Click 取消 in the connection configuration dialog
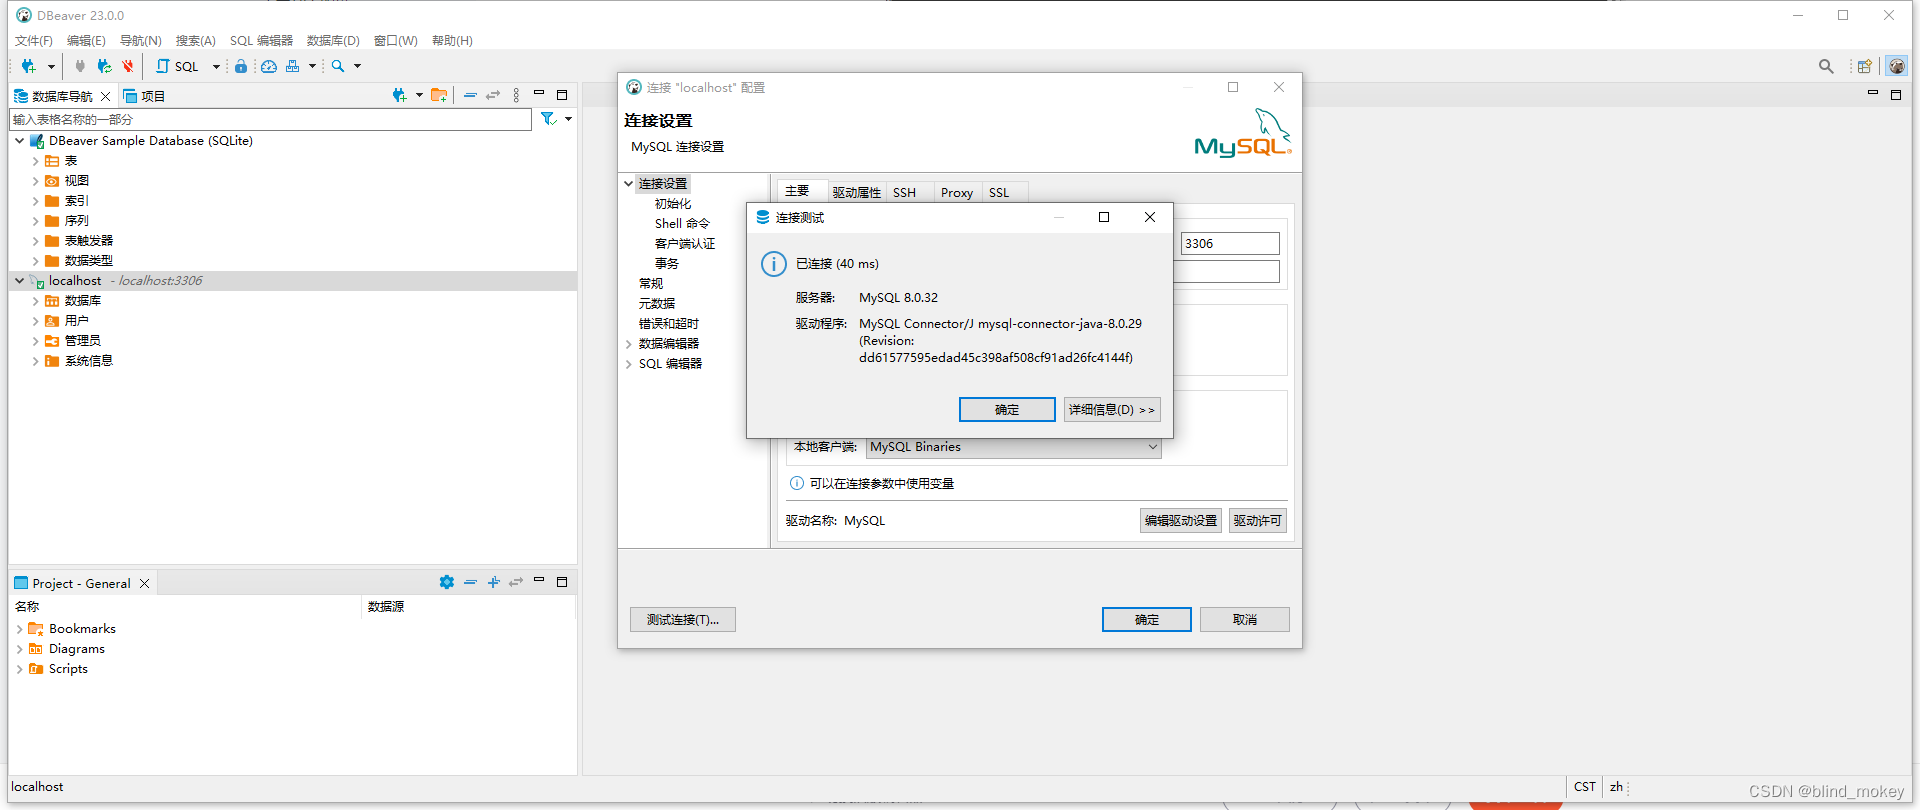1920x810 pixels. pos(1245,620)
